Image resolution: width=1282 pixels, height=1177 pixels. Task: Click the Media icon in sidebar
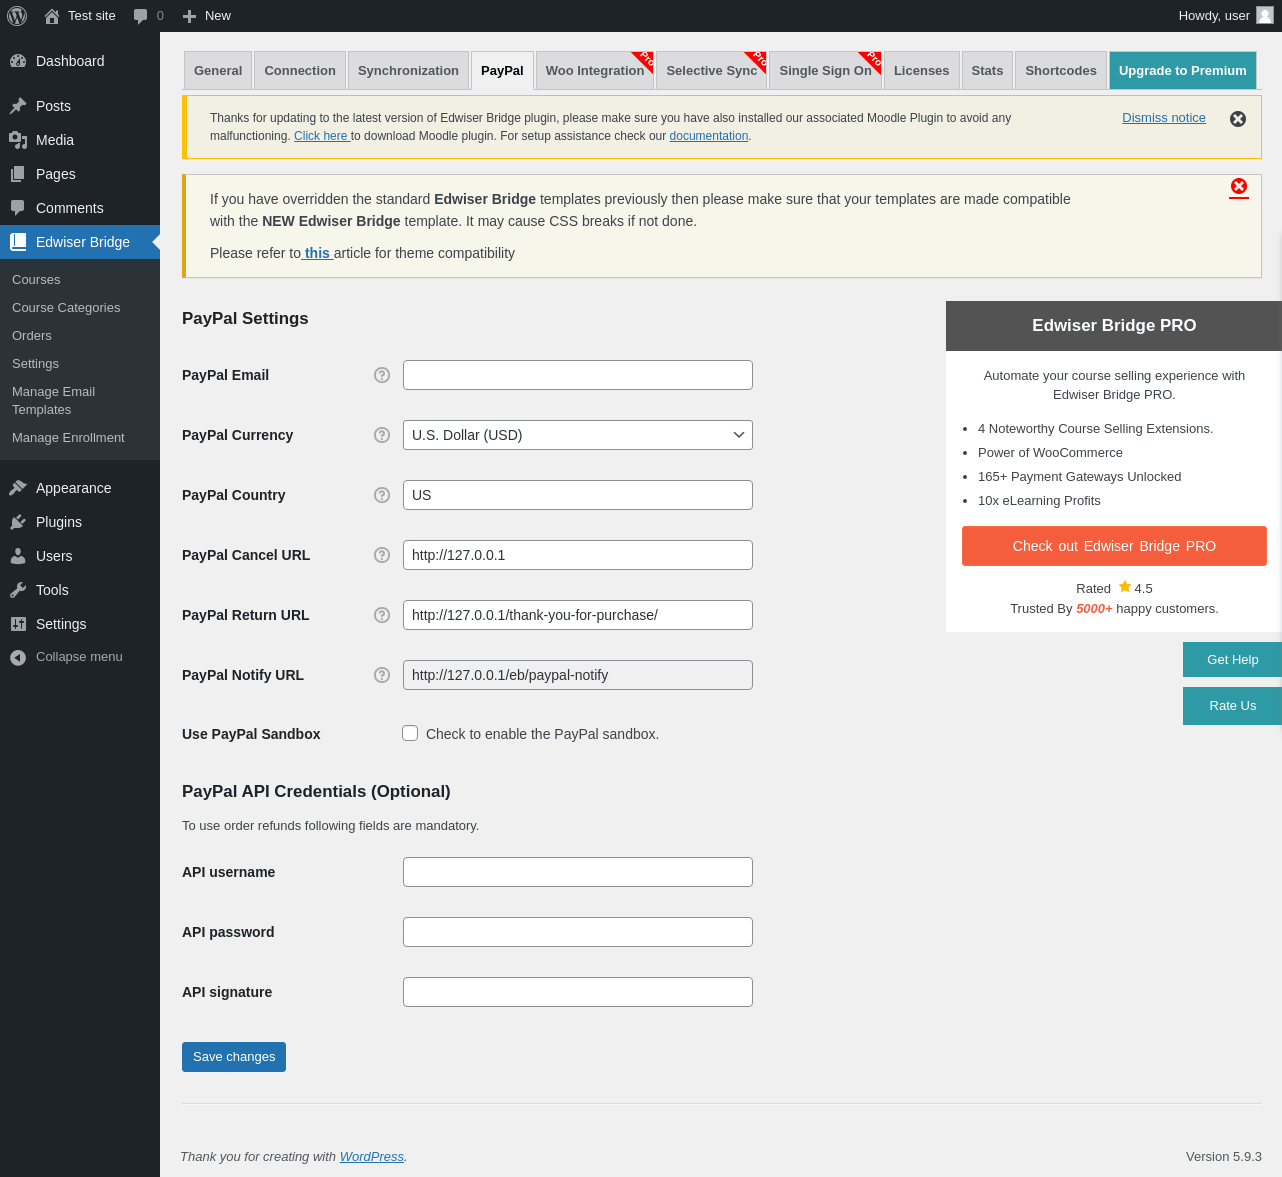(x=18, y=140)
